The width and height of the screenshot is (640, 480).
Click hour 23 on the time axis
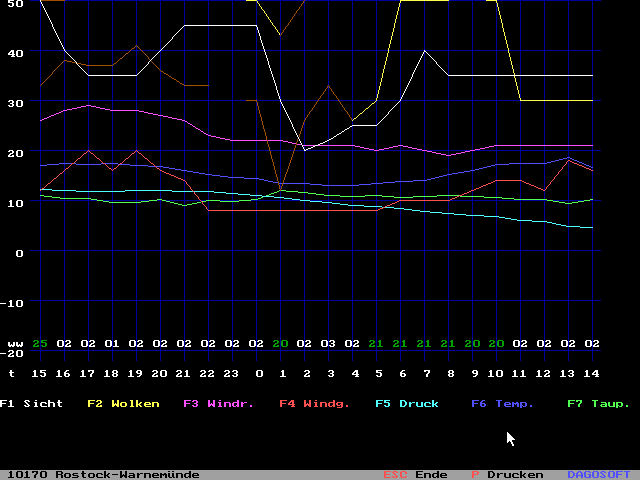pyautogui.click(x=232, y=372)
